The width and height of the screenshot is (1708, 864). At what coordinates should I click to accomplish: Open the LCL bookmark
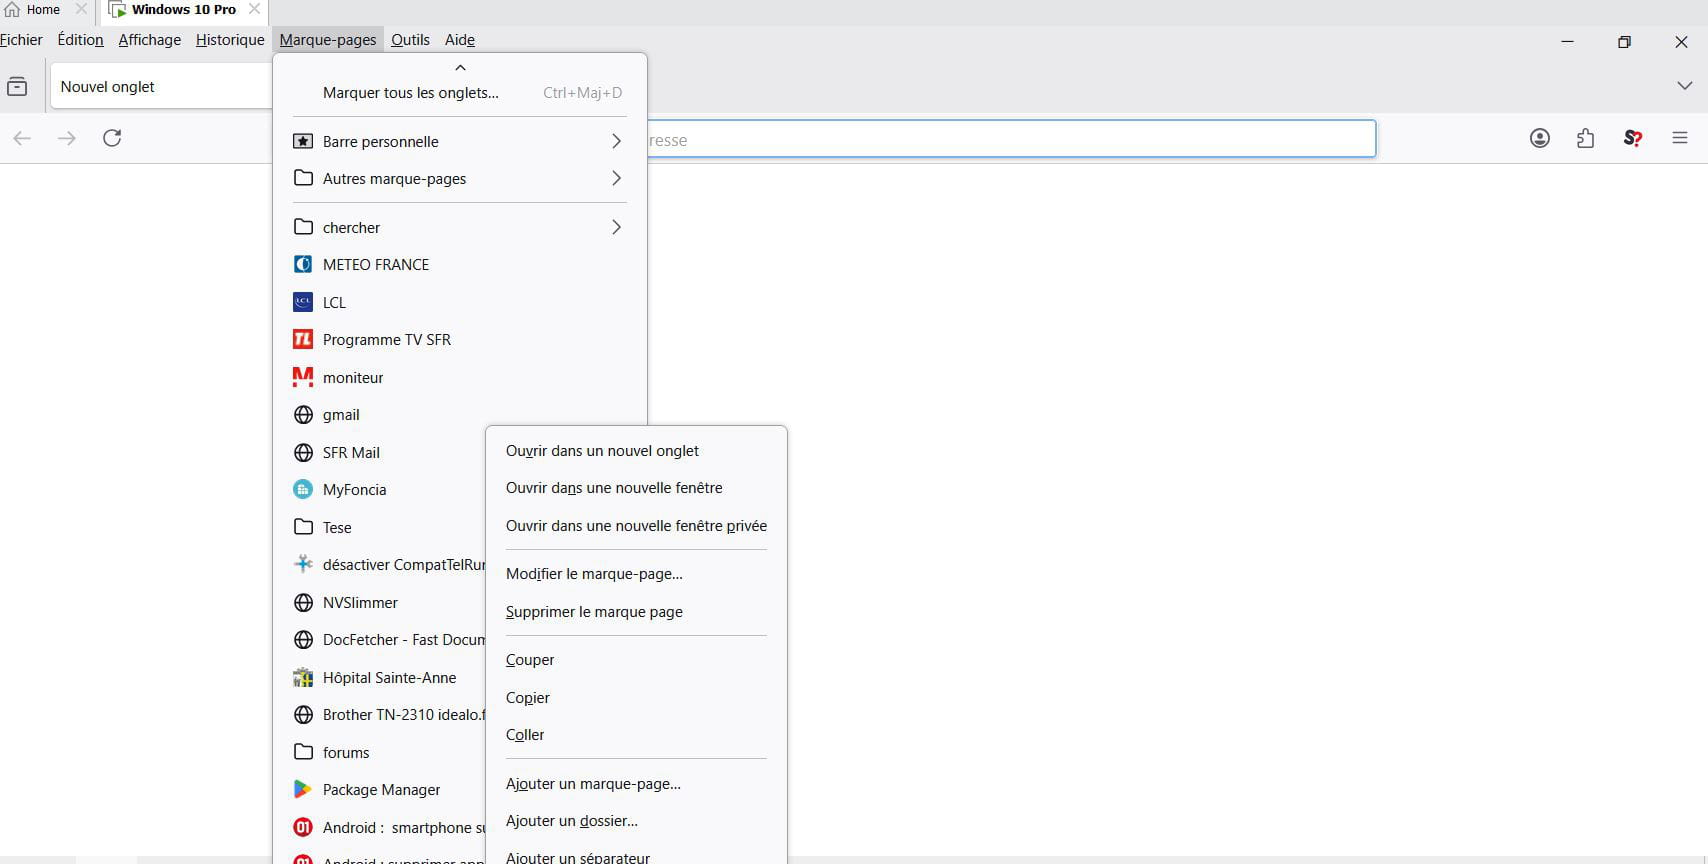tap(334, 302)
